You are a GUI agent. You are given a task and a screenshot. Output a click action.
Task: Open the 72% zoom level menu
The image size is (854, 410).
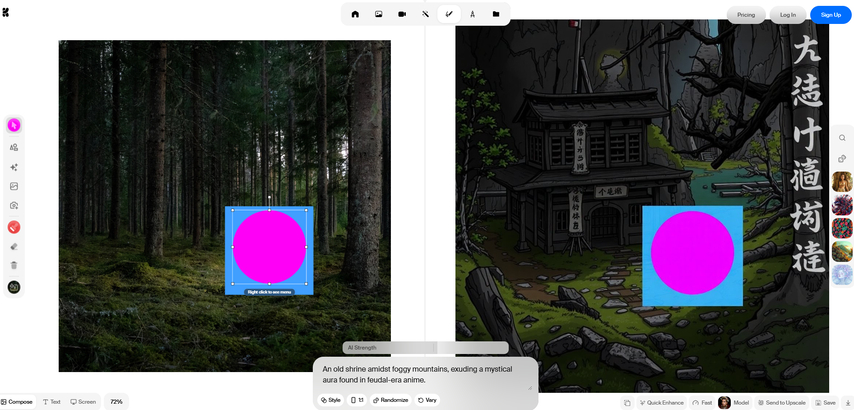(116, 401)
